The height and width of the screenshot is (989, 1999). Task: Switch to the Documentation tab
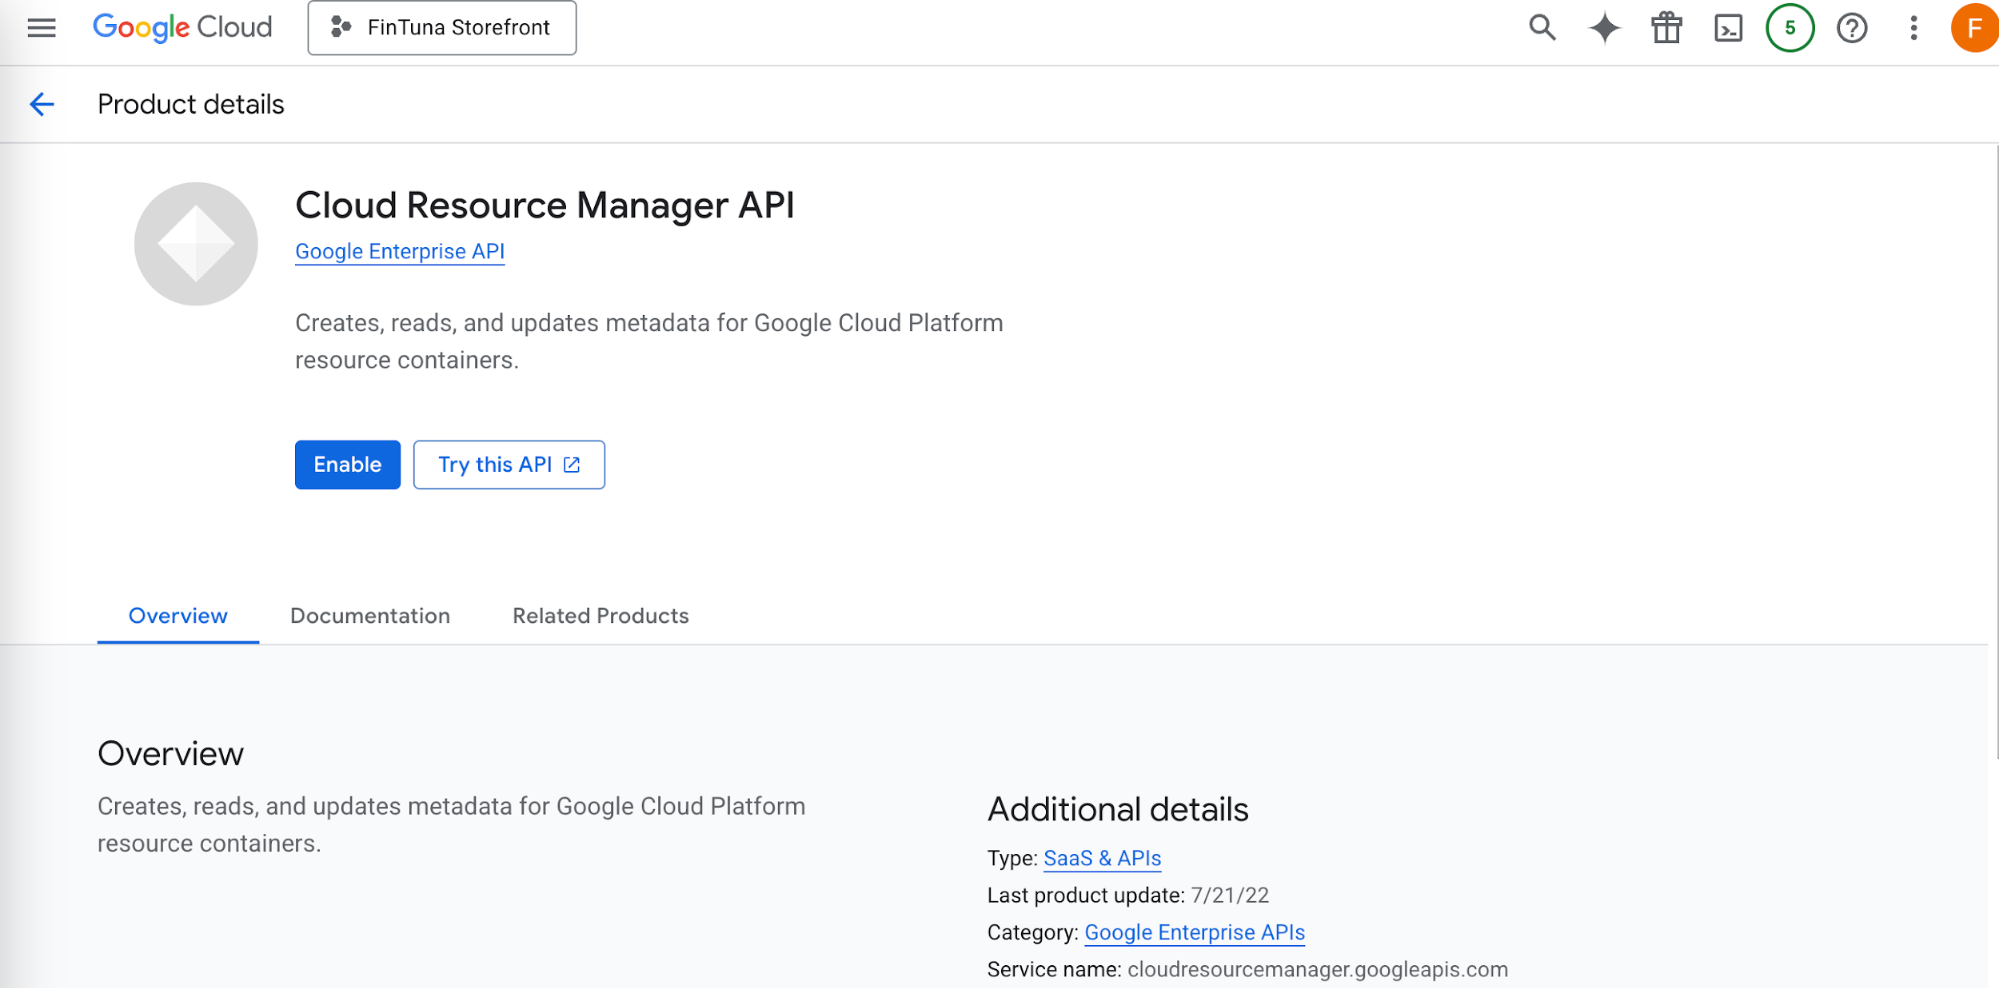(370, 616)
